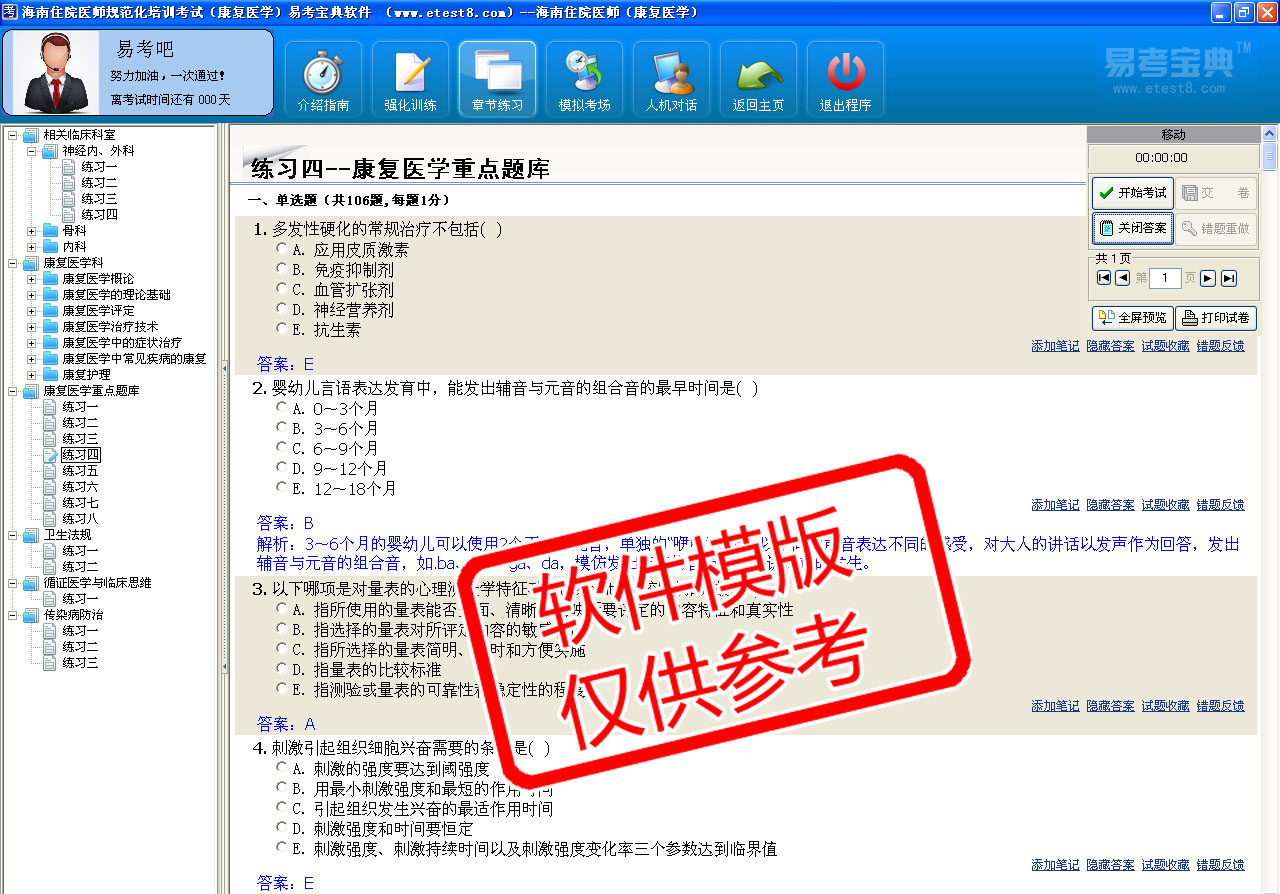The width and height of the screenshot is (1280, 894).
Task: Open 练习一 under 循证医学与临床思维
Action: coord(80,599)
